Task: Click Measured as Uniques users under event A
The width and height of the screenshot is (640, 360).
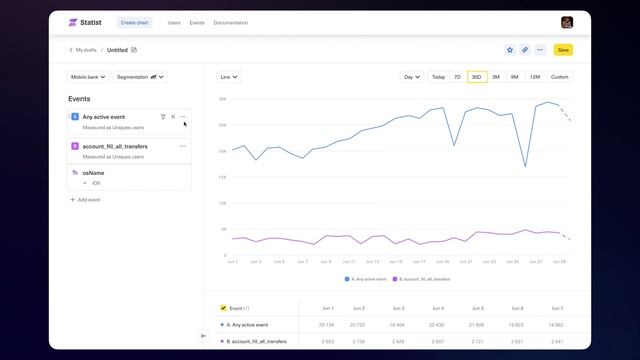Action: (113, 127)
